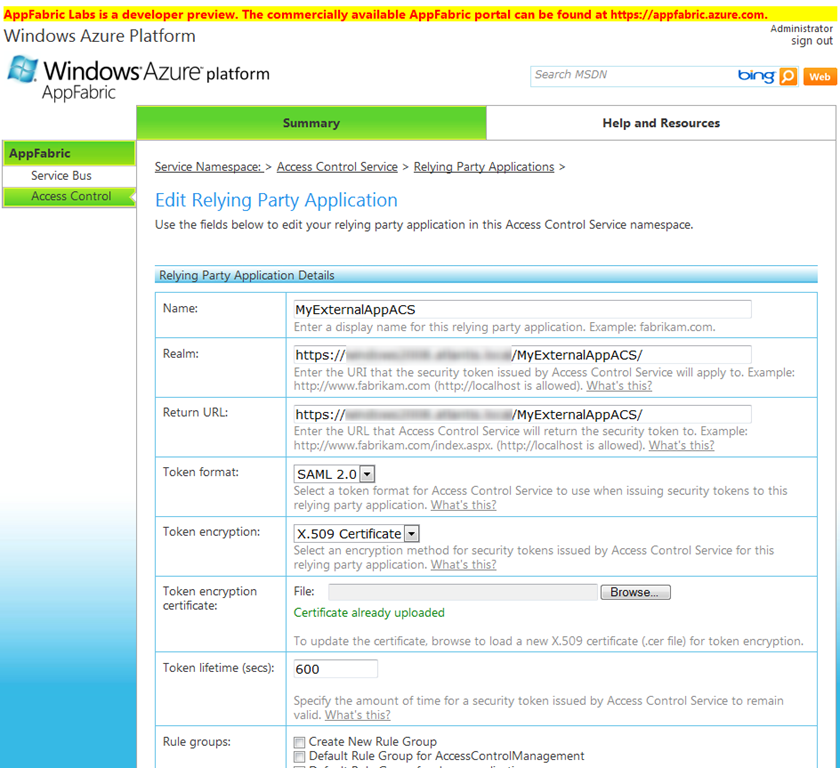Select the Summary tab
Viewport: 840px width, 768px height.
click(x=311, y=122)
